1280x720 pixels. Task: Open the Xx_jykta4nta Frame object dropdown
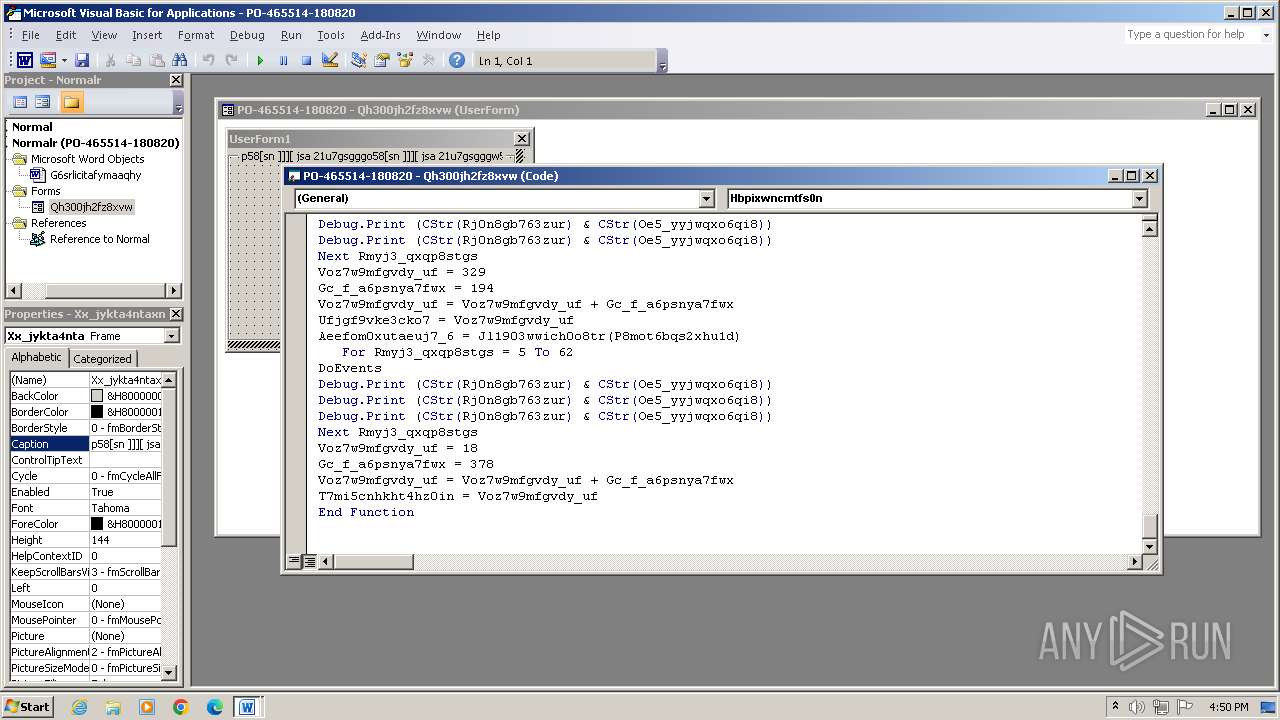[x=171, y=336]
